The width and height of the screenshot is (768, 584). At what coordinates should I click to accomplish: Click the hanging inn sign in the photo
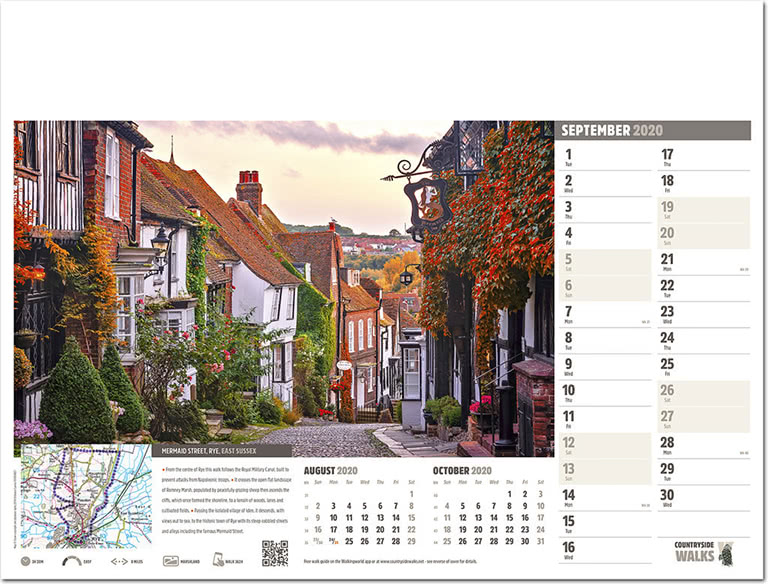click(x=429, y=201)
